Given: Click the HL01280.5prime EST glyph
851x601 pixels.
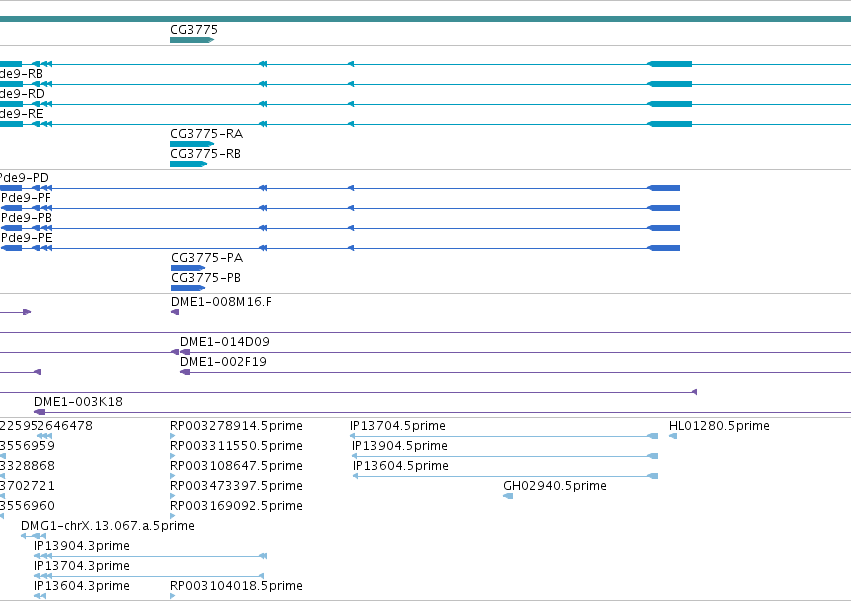Looking at the screenshot, I should [673, 436].
